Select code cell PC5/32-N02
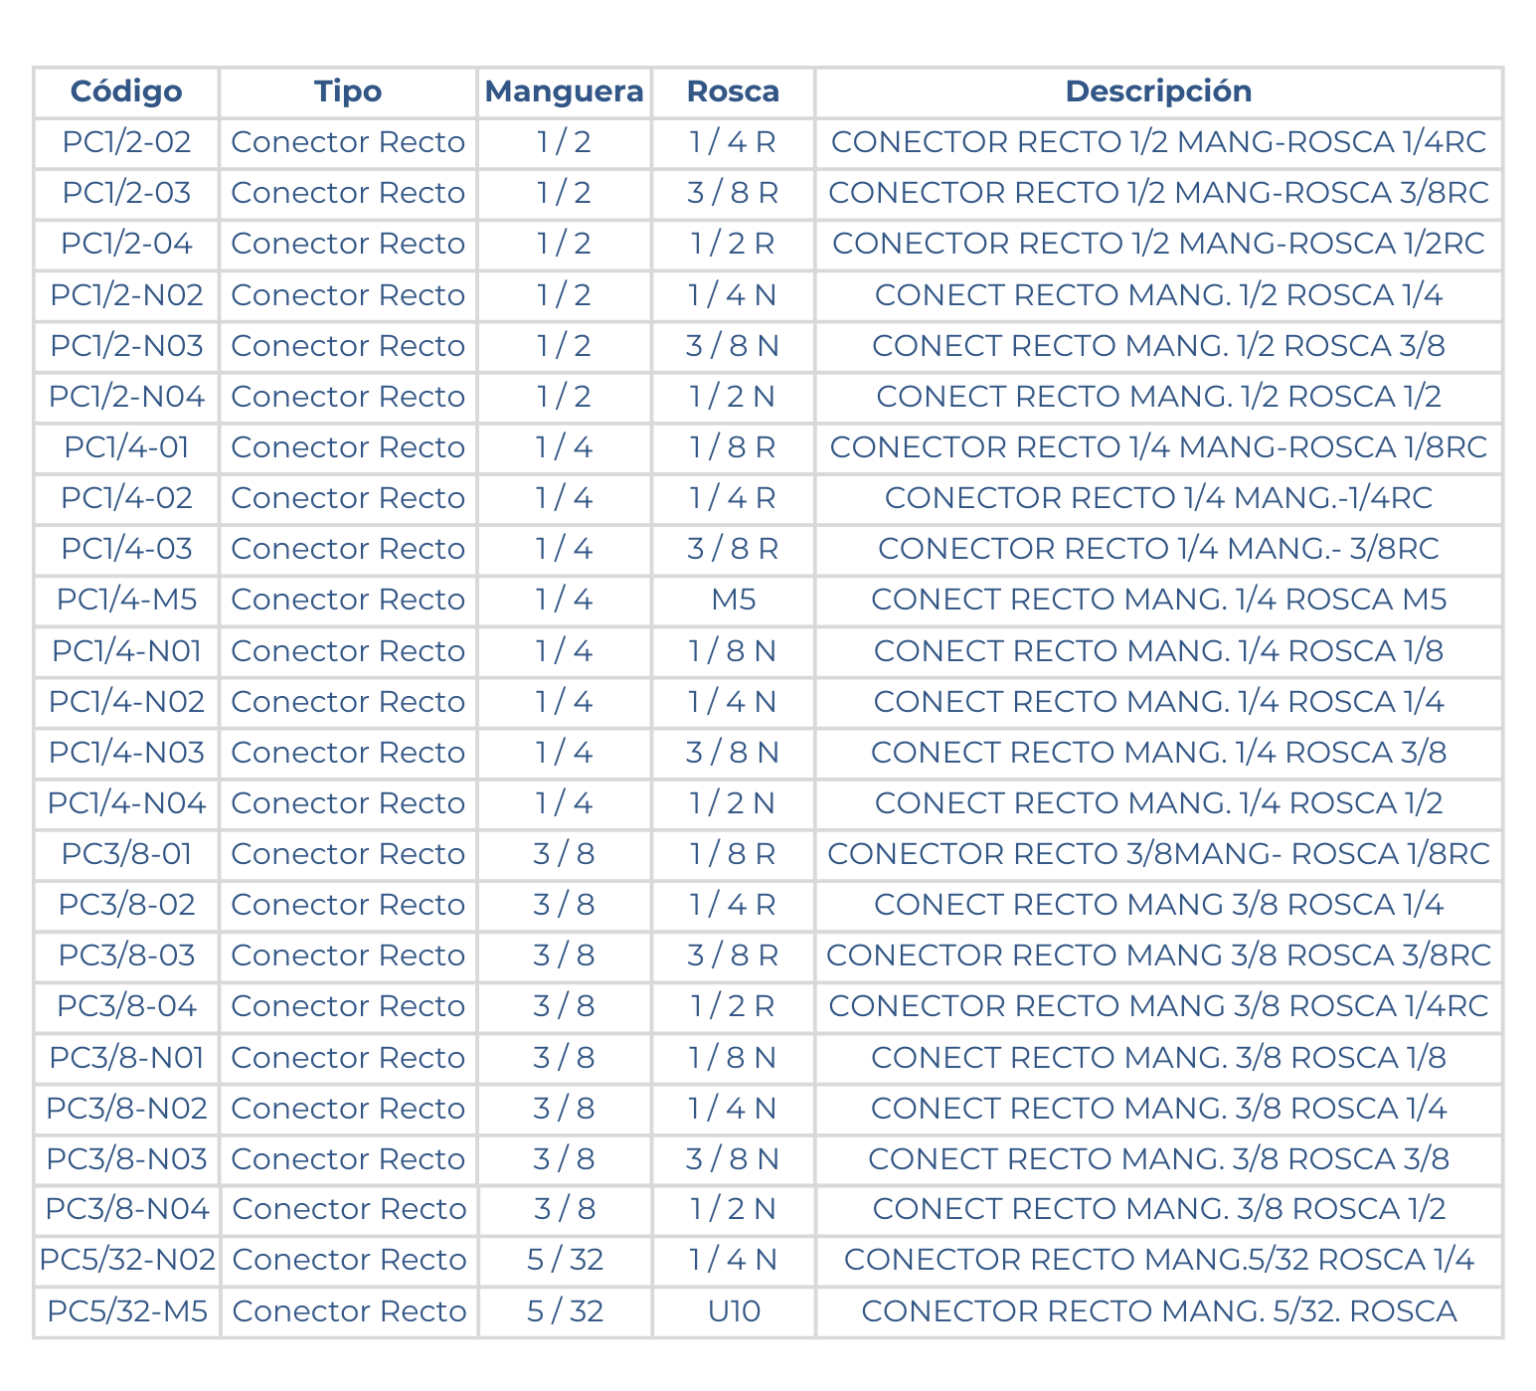 (x=127, y=1260)
